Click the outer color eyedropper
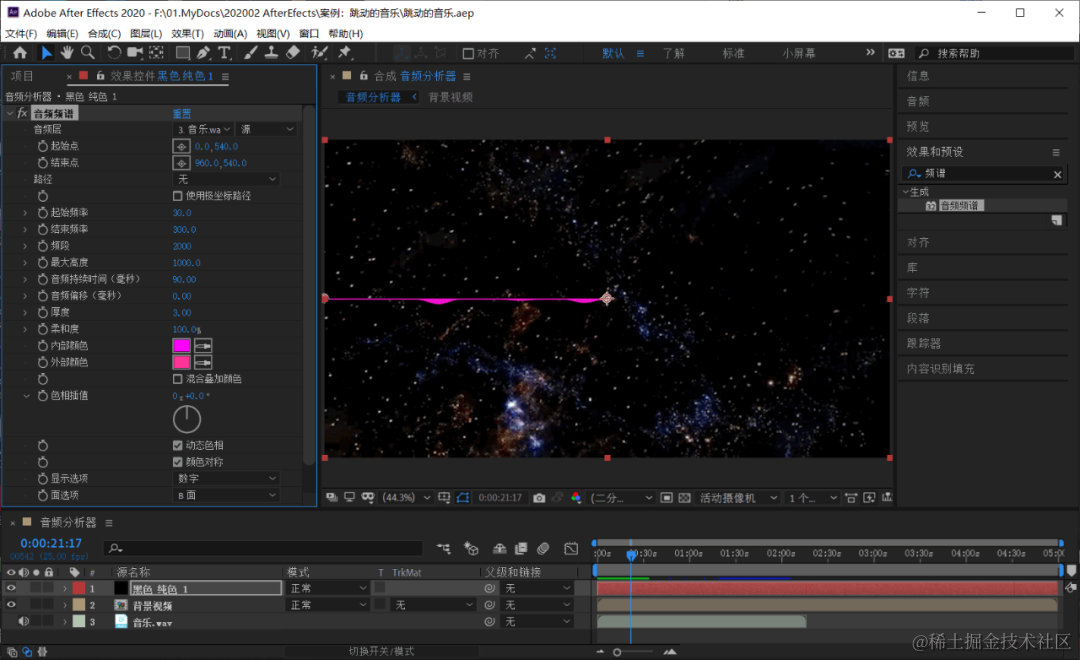Screen dimensions: 1080x660 tap(203, 362)
